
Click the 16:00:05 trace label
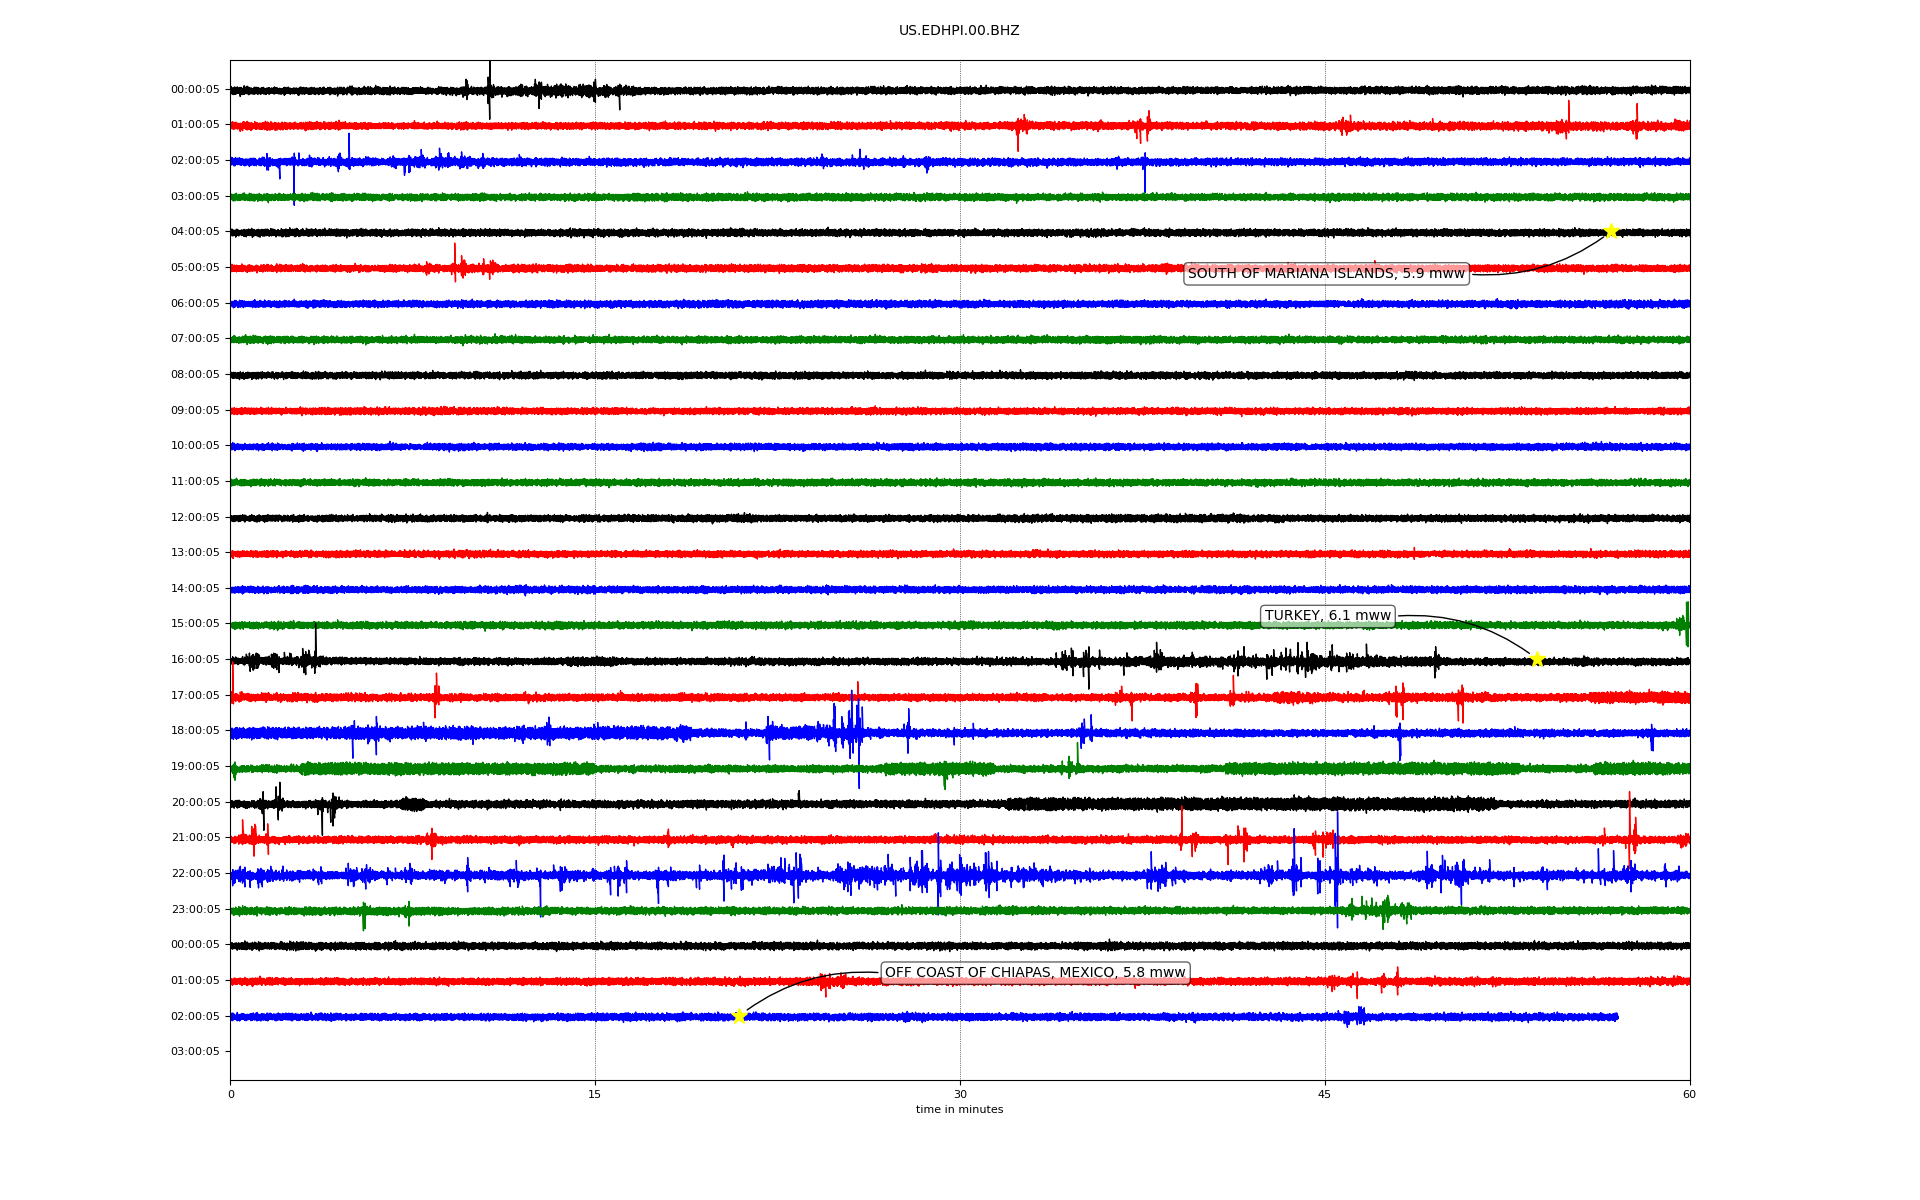pos(195,660)
